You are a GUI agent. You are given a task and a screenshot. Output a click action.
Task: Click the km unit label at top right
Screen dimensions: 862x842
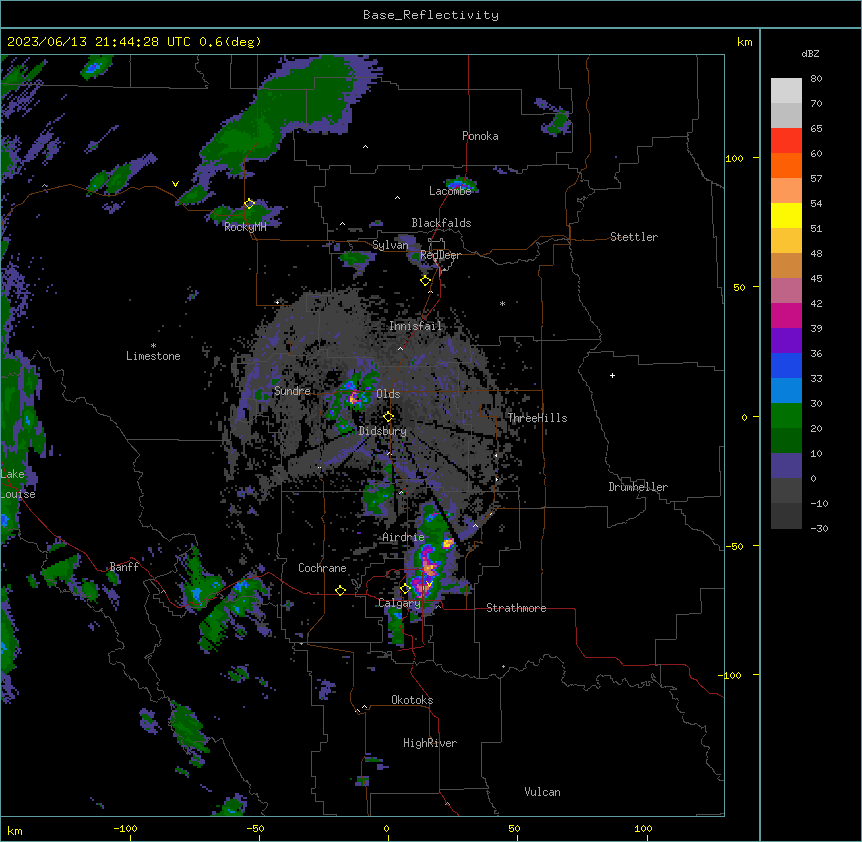[x=745, y=42]
